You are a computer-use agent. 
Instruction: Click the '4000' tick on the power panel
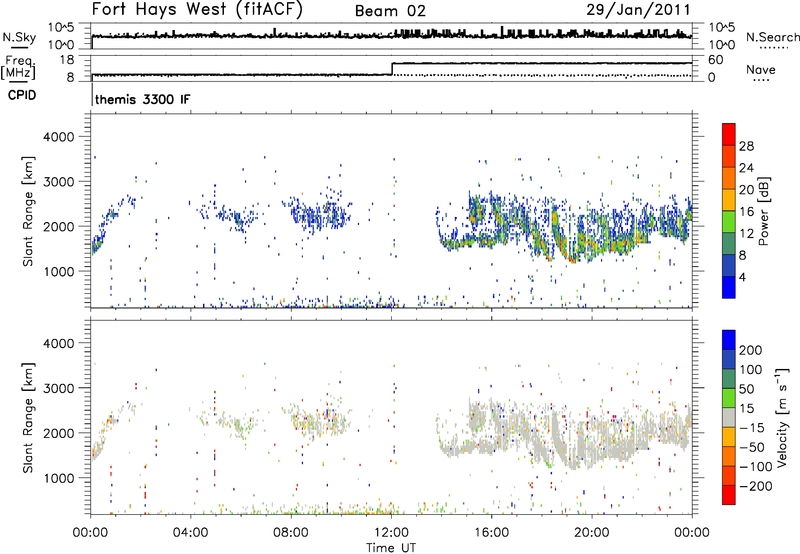[58, 137]
